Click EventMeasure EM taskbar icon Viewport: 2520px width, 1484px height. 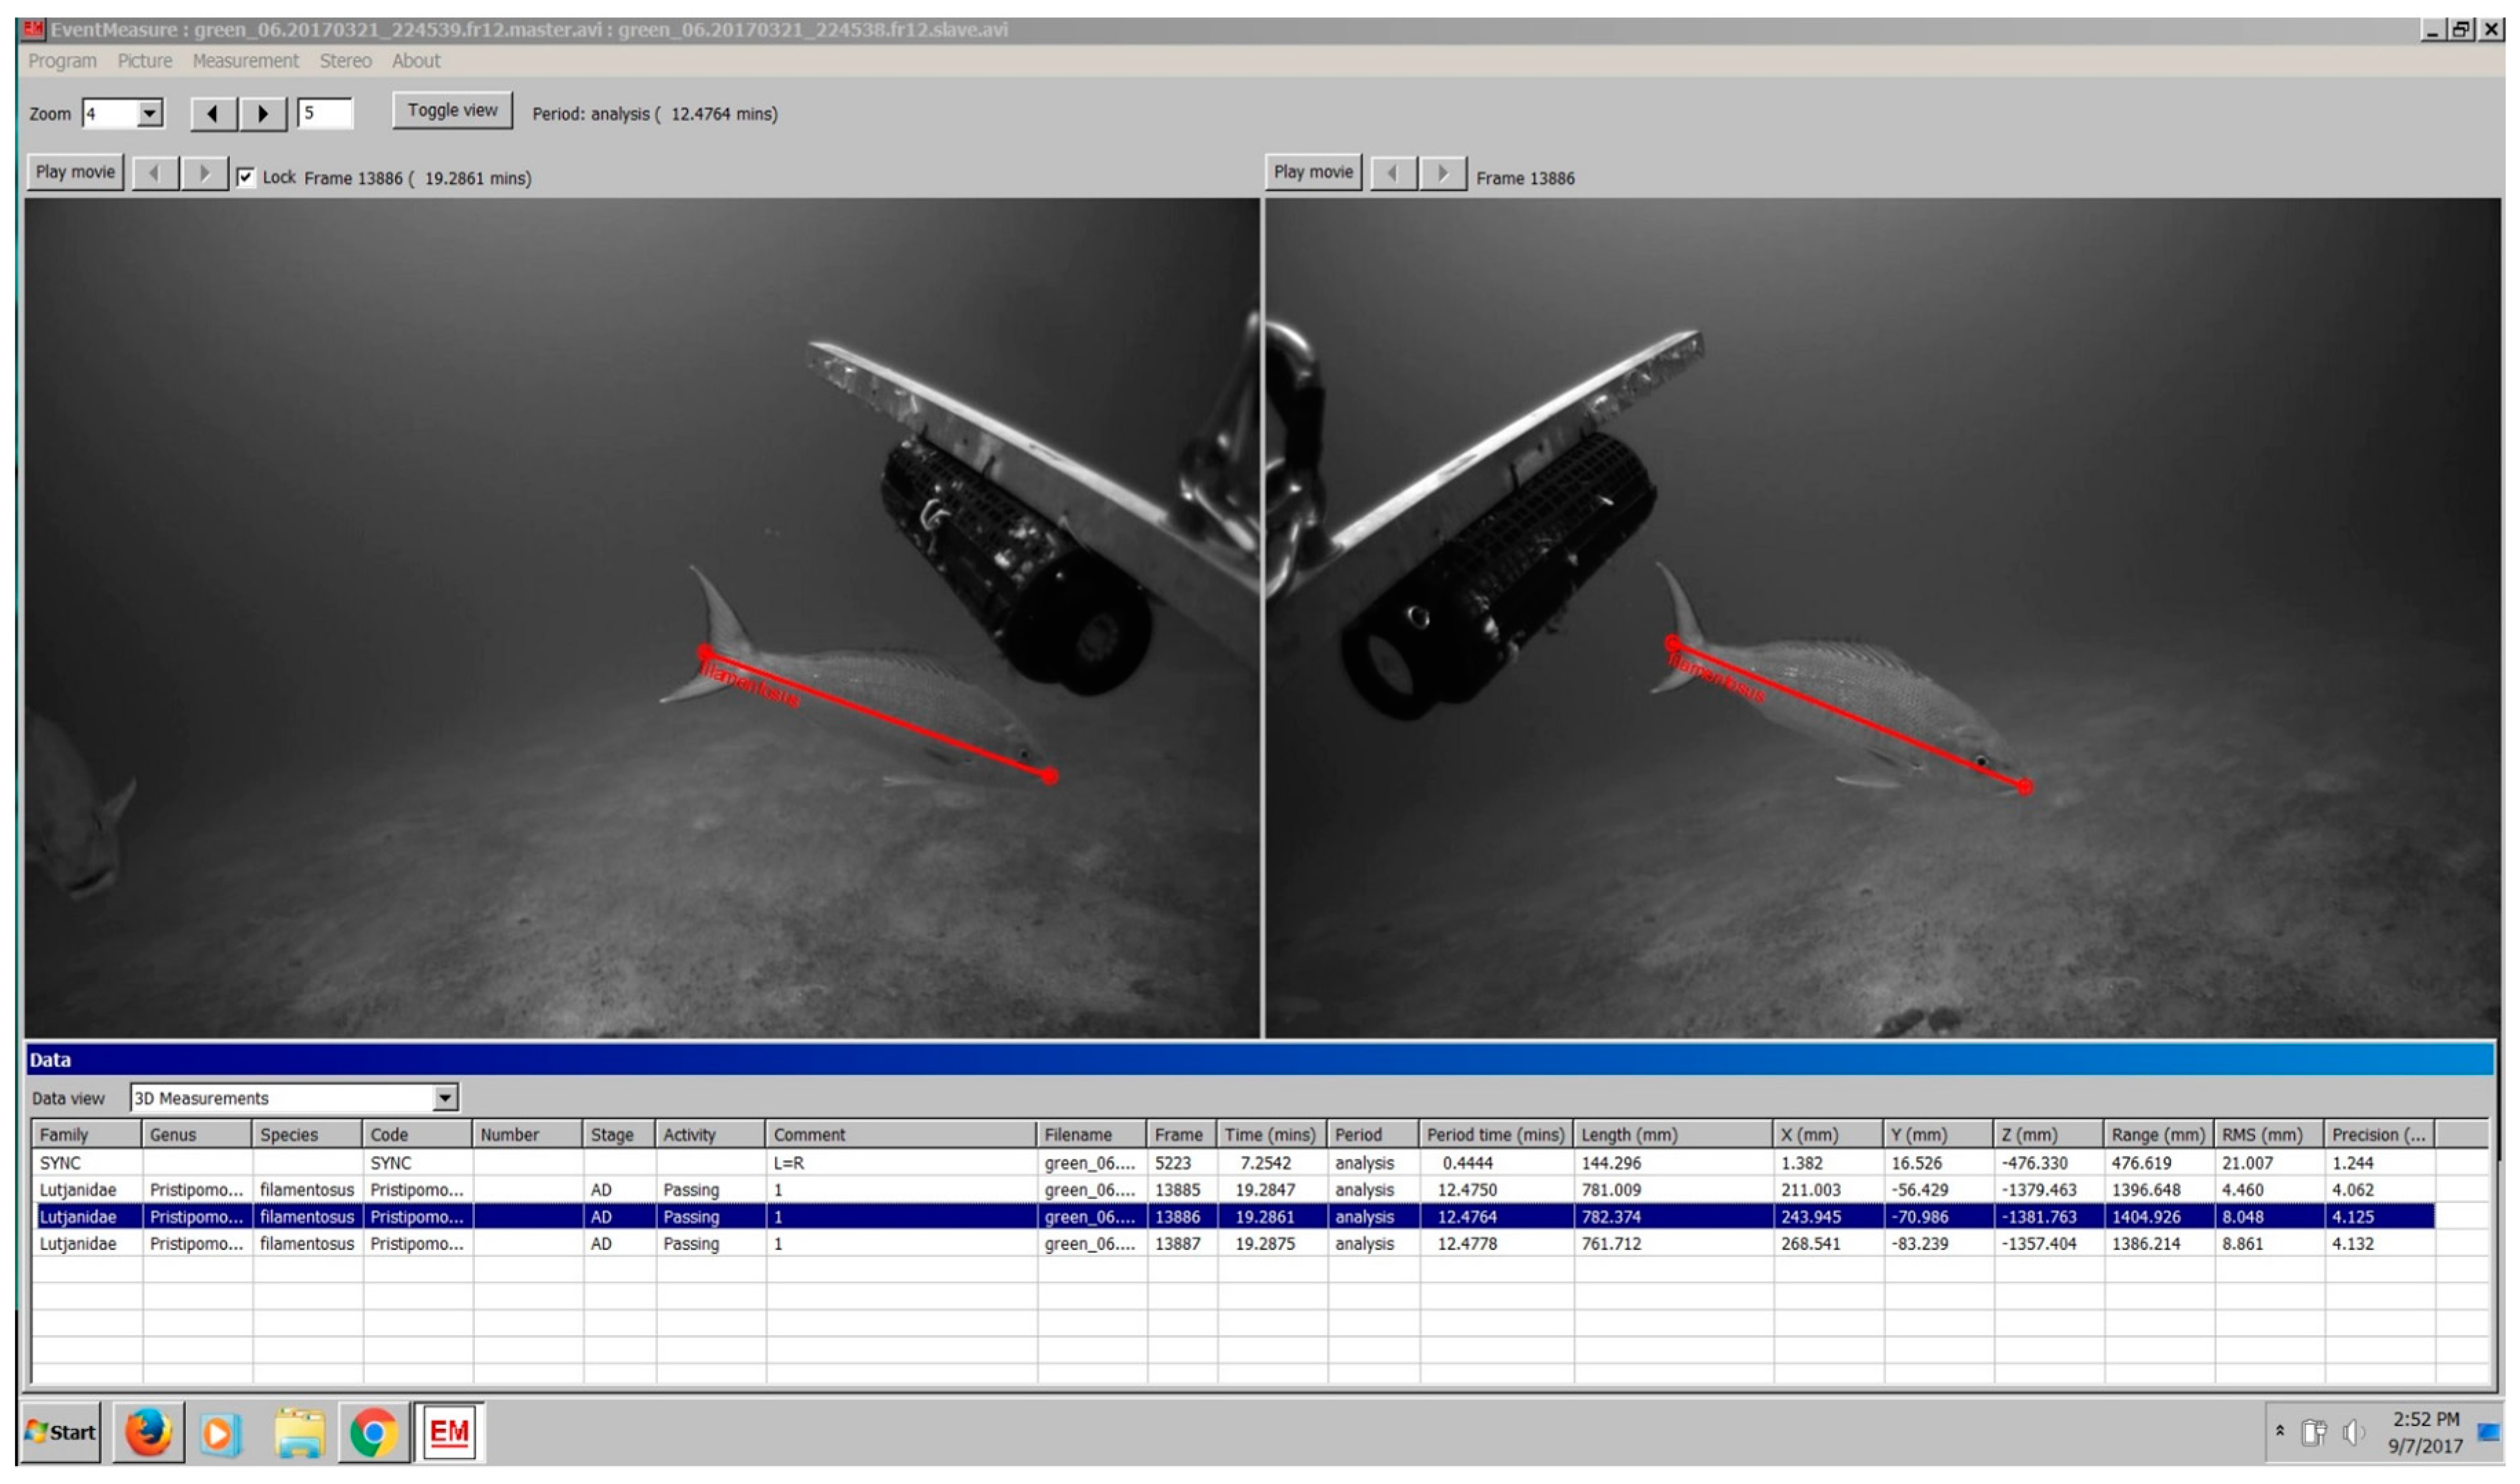449,1433
